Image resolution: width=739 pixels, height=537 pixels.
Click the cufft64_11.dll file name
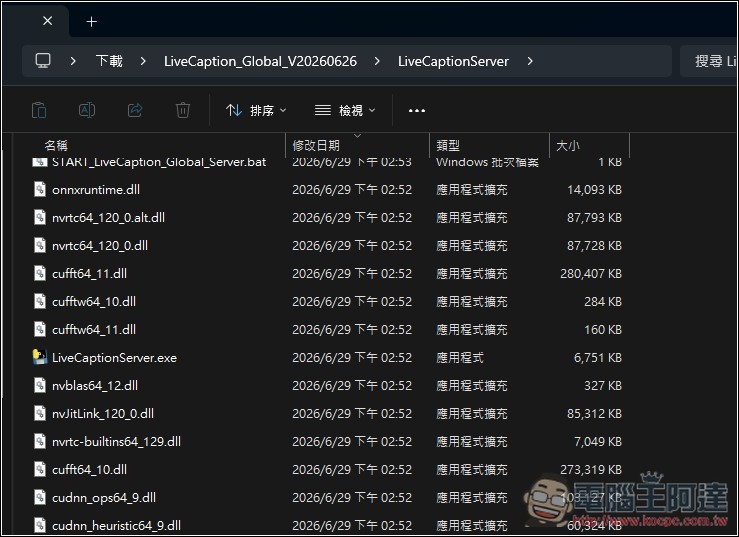90,273
